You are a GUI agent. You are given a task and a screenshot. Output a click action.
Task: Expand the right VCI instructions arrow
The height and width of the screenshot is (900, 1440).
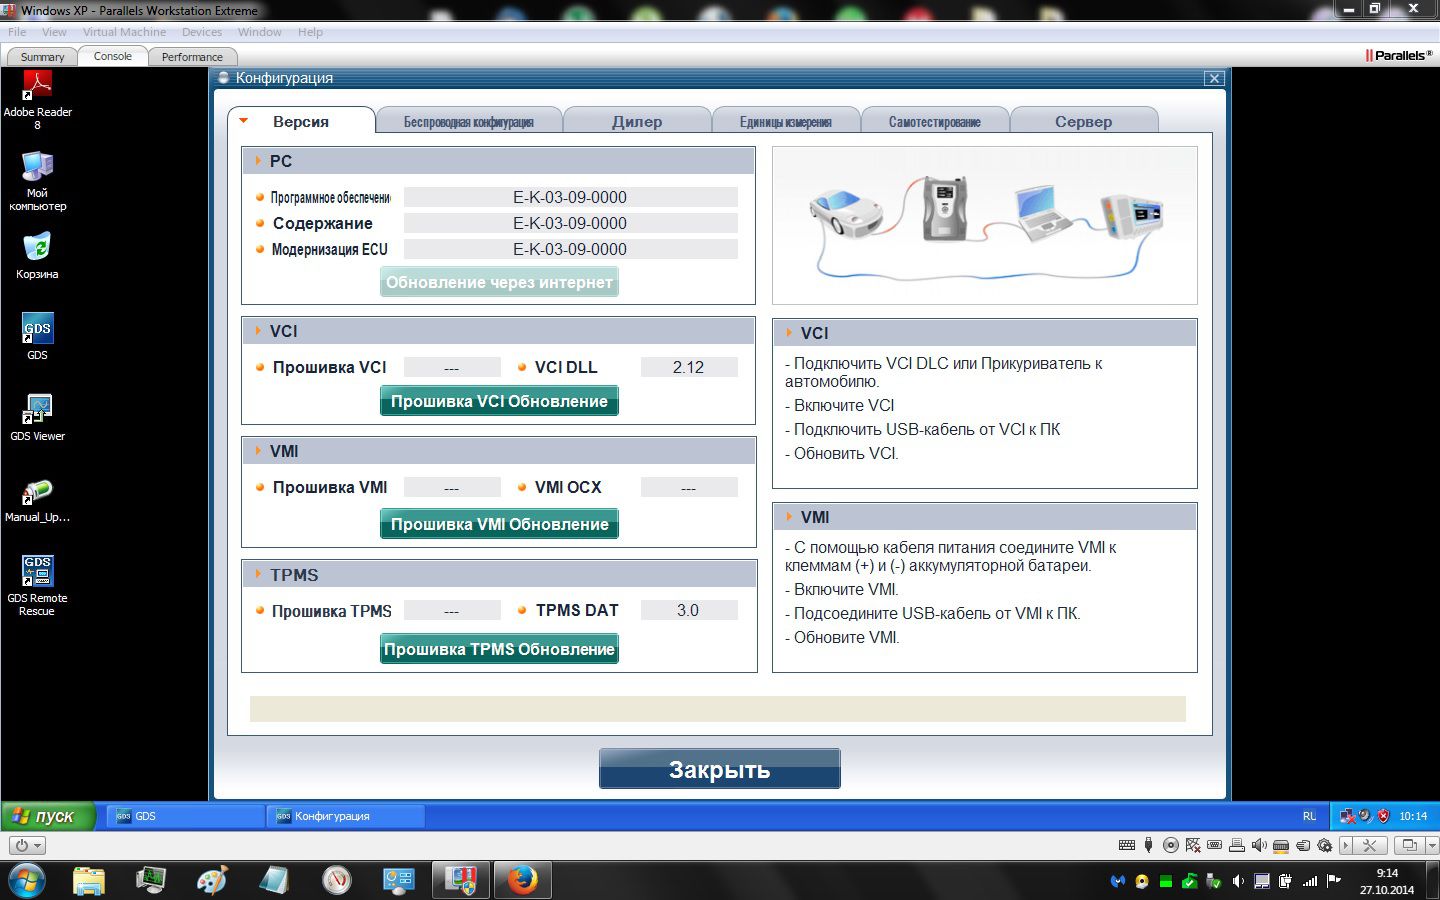tap(789, 333)
